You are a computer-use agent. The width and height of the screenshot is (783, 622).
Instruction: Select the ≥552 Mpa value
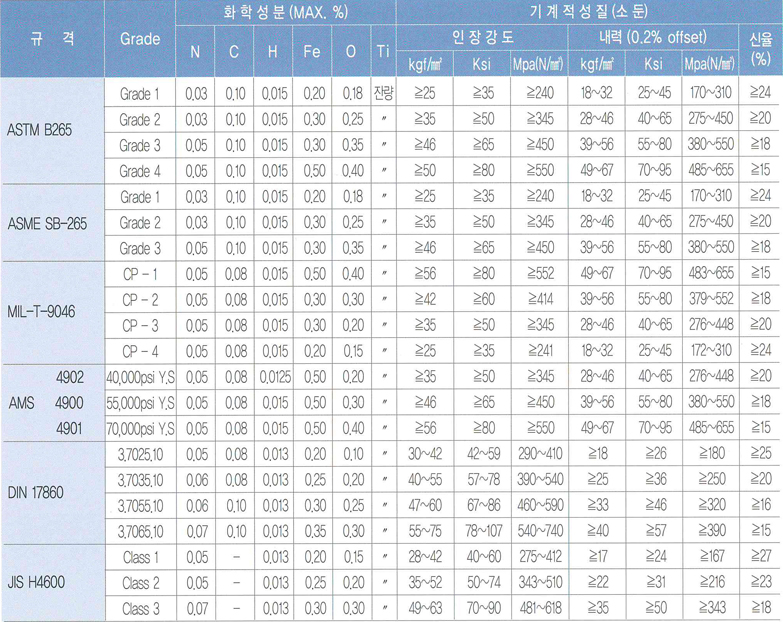(540, 274)
